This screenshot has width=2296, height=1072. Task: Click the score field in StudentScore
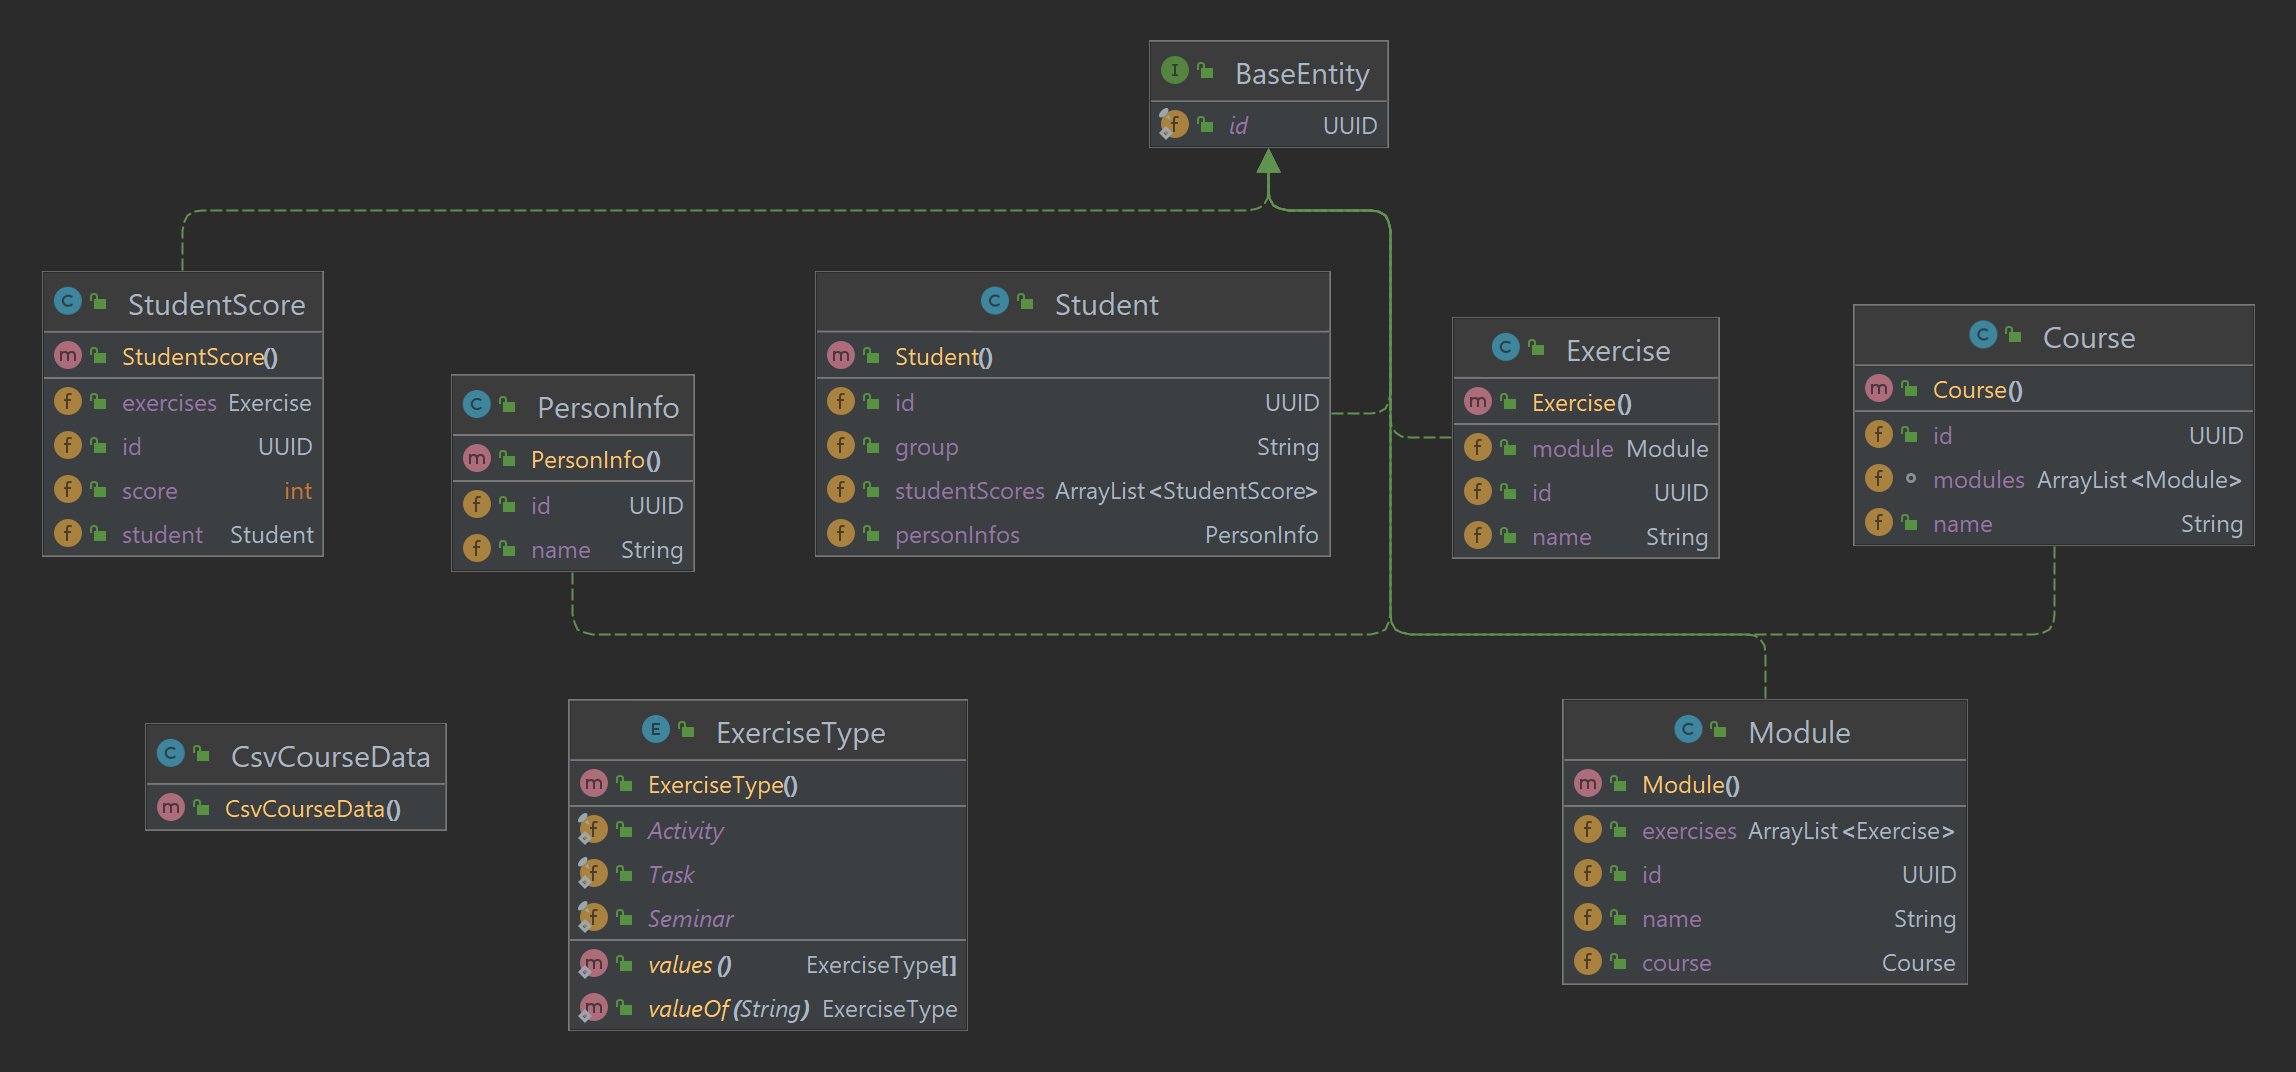pos(149,490)
